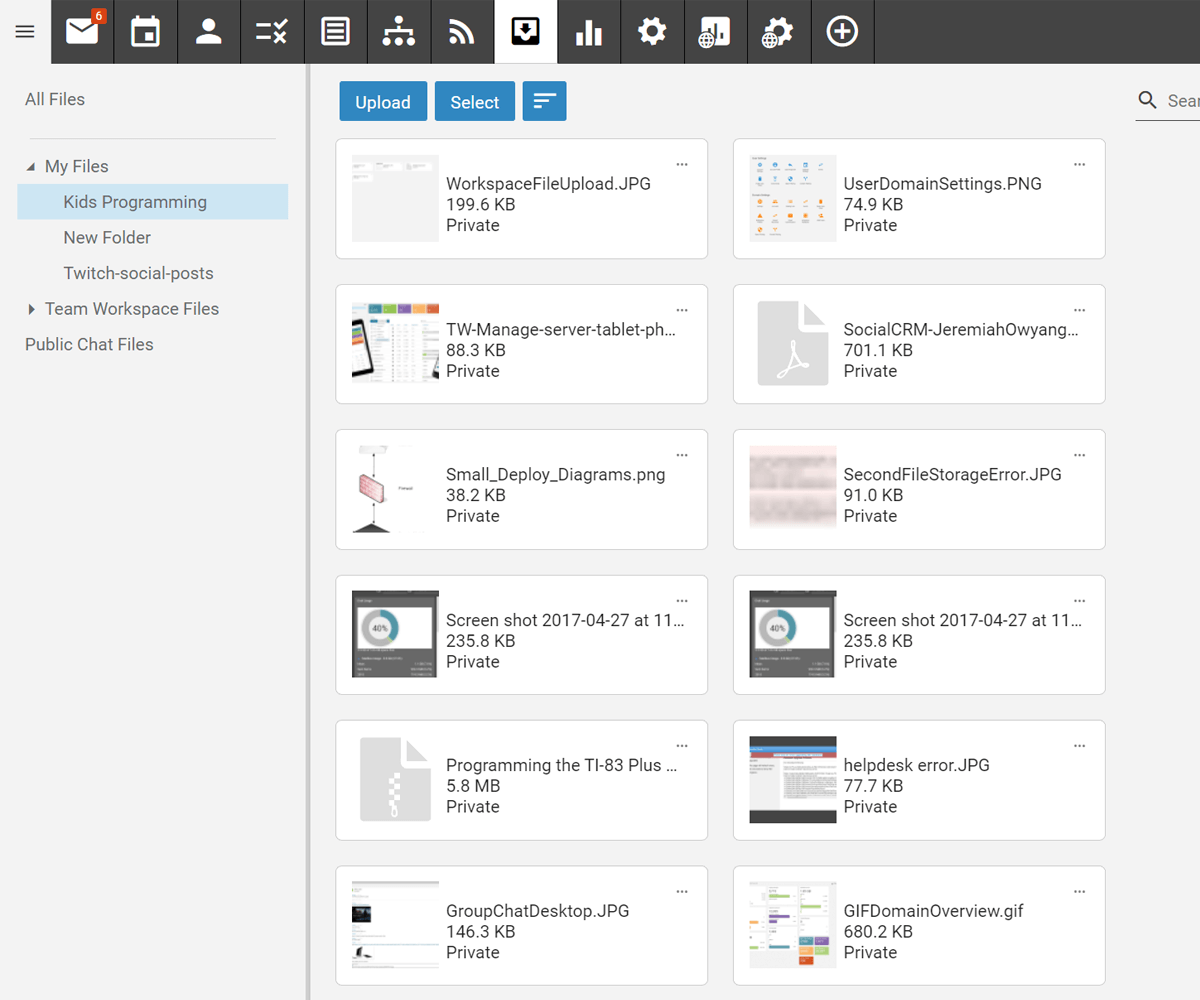1200x1000 pixels.
Task: Click the search input field
Action: pyautogui.click(x=1183, y=100)
